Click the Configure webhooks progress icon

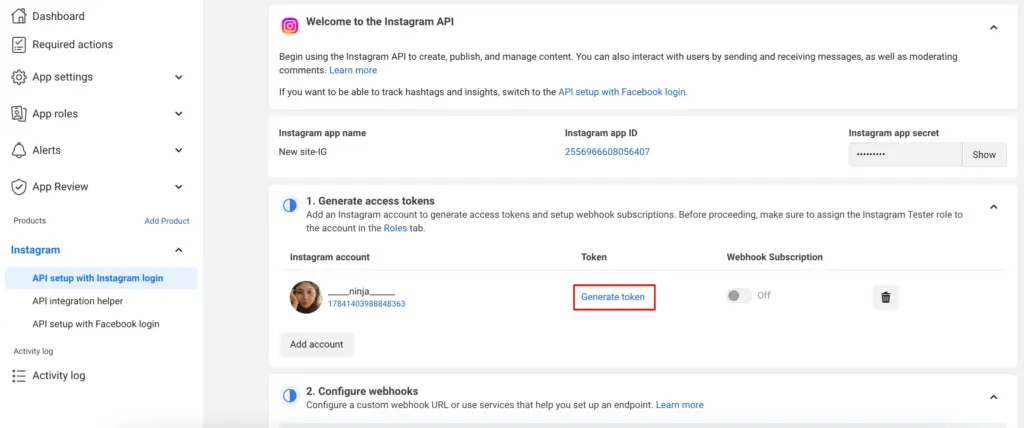coord(289,396)
